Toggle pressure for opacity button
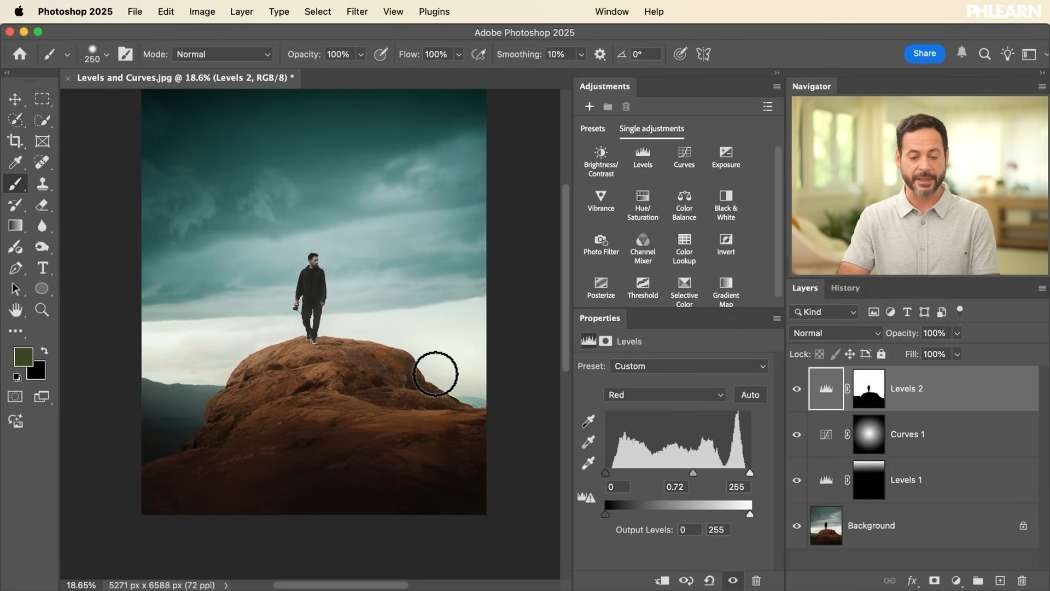This screenshot has height=591, width=1050. click(x=380, y=54)
